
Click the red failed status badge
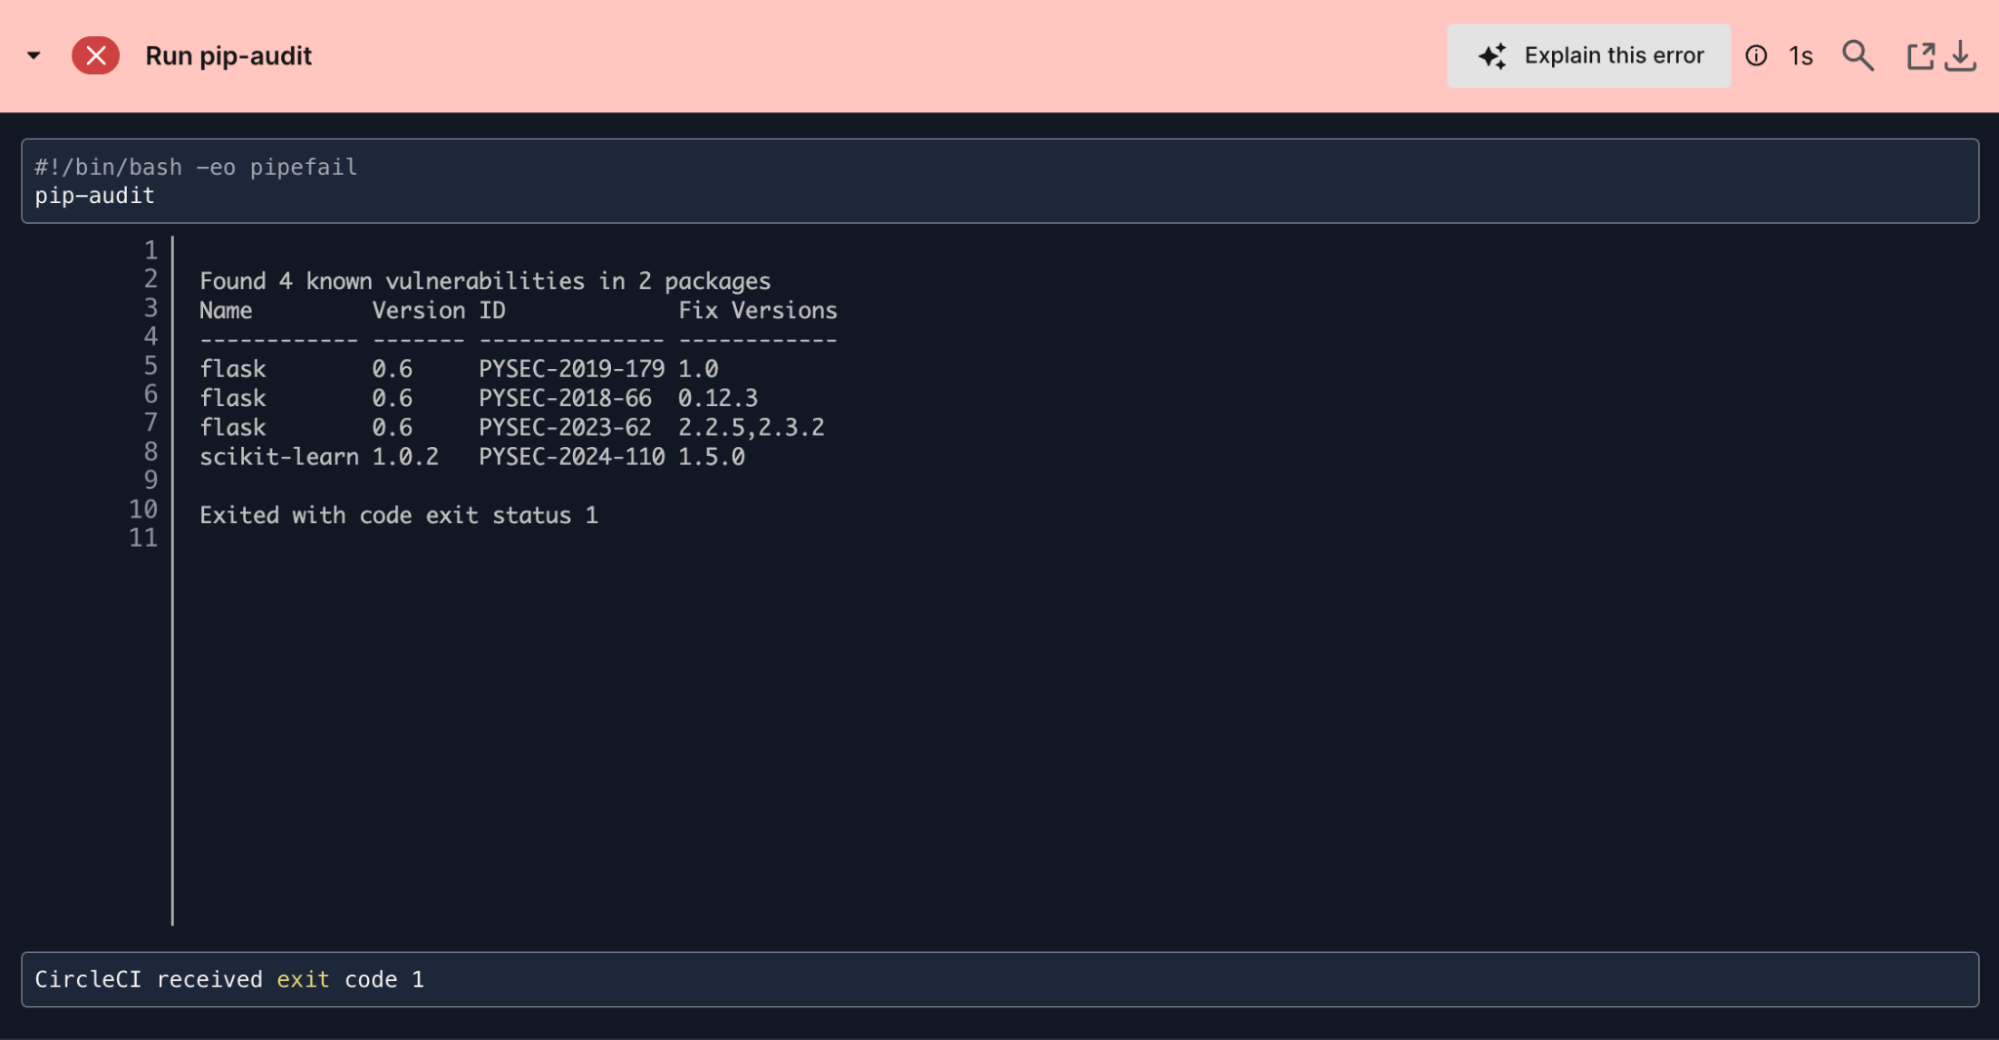[96, 56]
